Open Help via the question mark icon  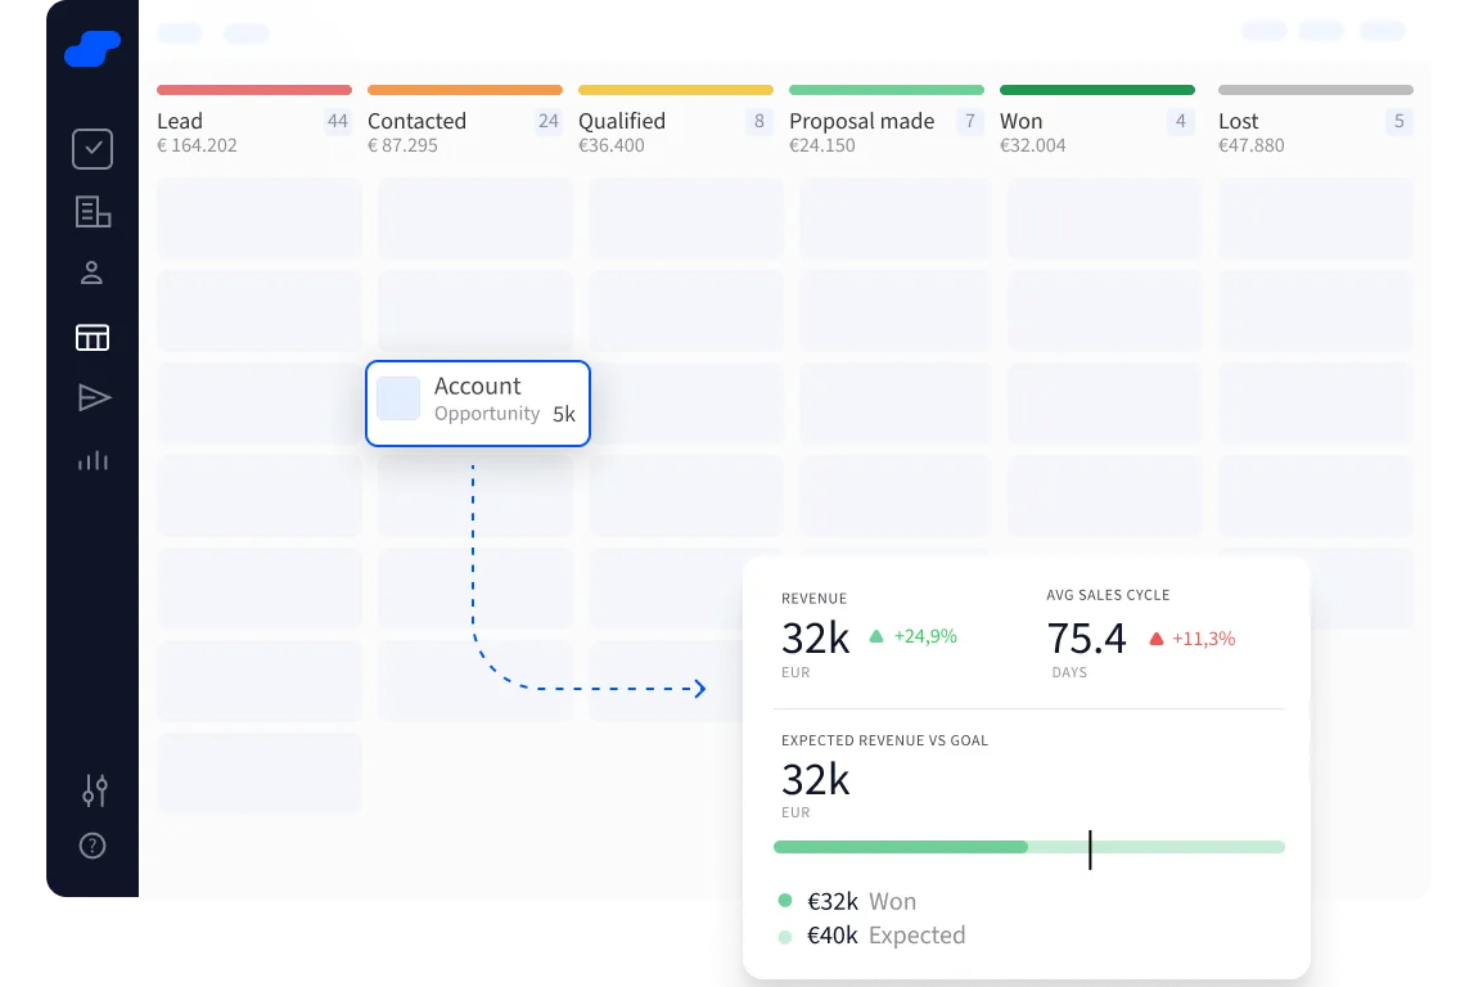(92, 845)
